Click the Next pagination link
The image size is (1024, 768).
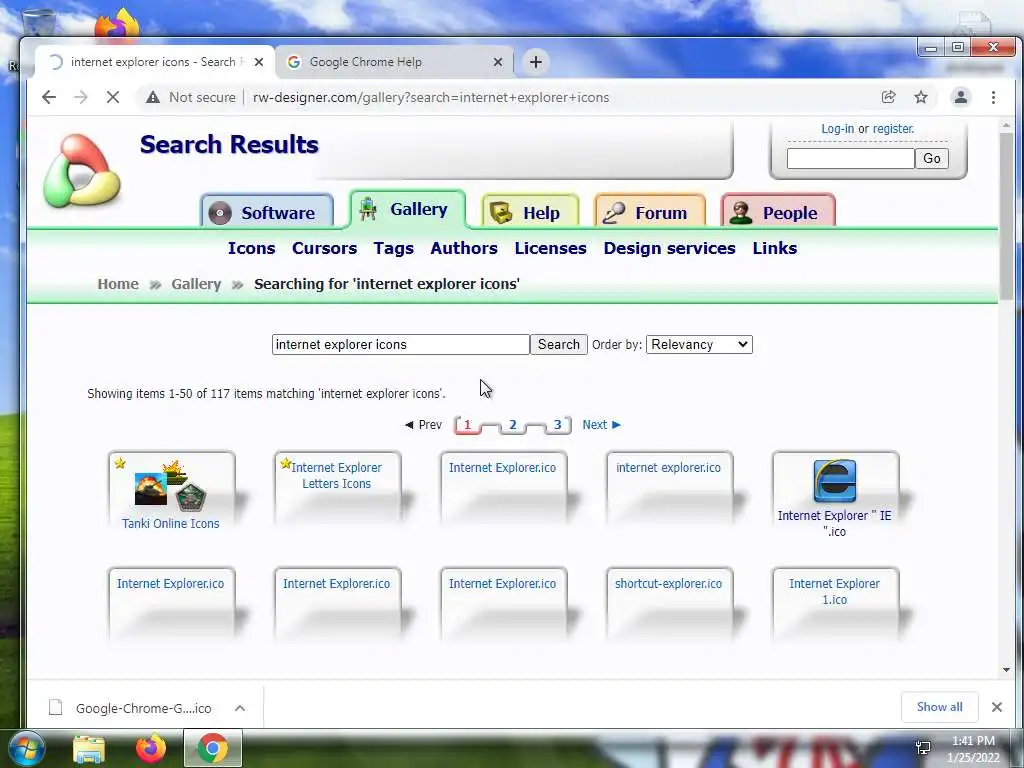point(601,424)
